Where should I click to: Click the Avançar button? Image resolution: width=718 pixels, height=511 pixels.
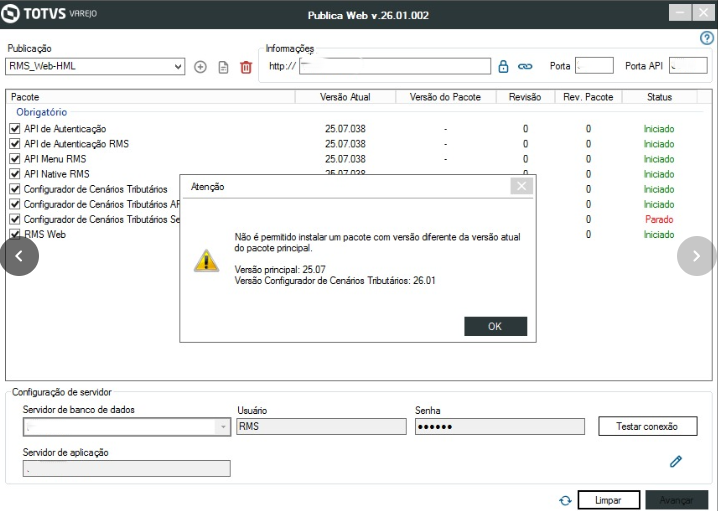[676, 500]
